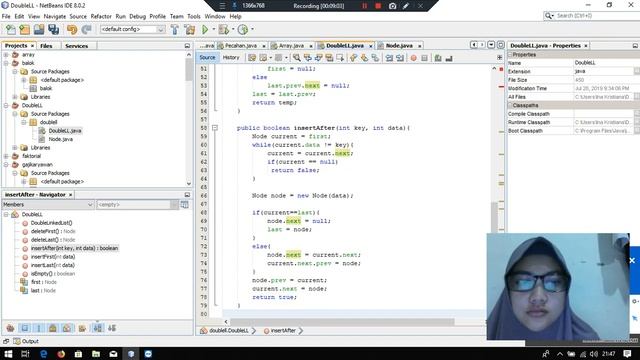Collapse the gajikaryawan project node
This screenshot has width=640, height=360.
(6, 164)
